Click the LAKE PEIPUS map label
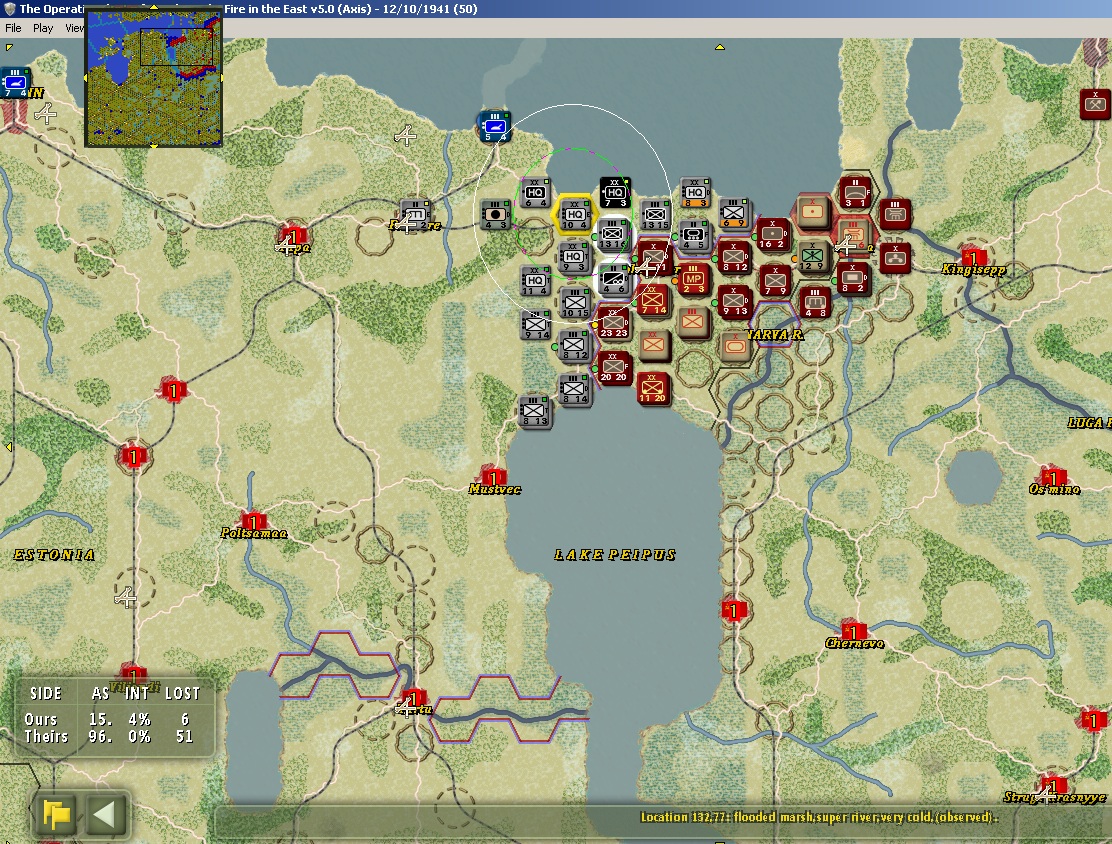The width and height of the screenshot is (1112, 844). pyautogui.click(x=615, y=555)
